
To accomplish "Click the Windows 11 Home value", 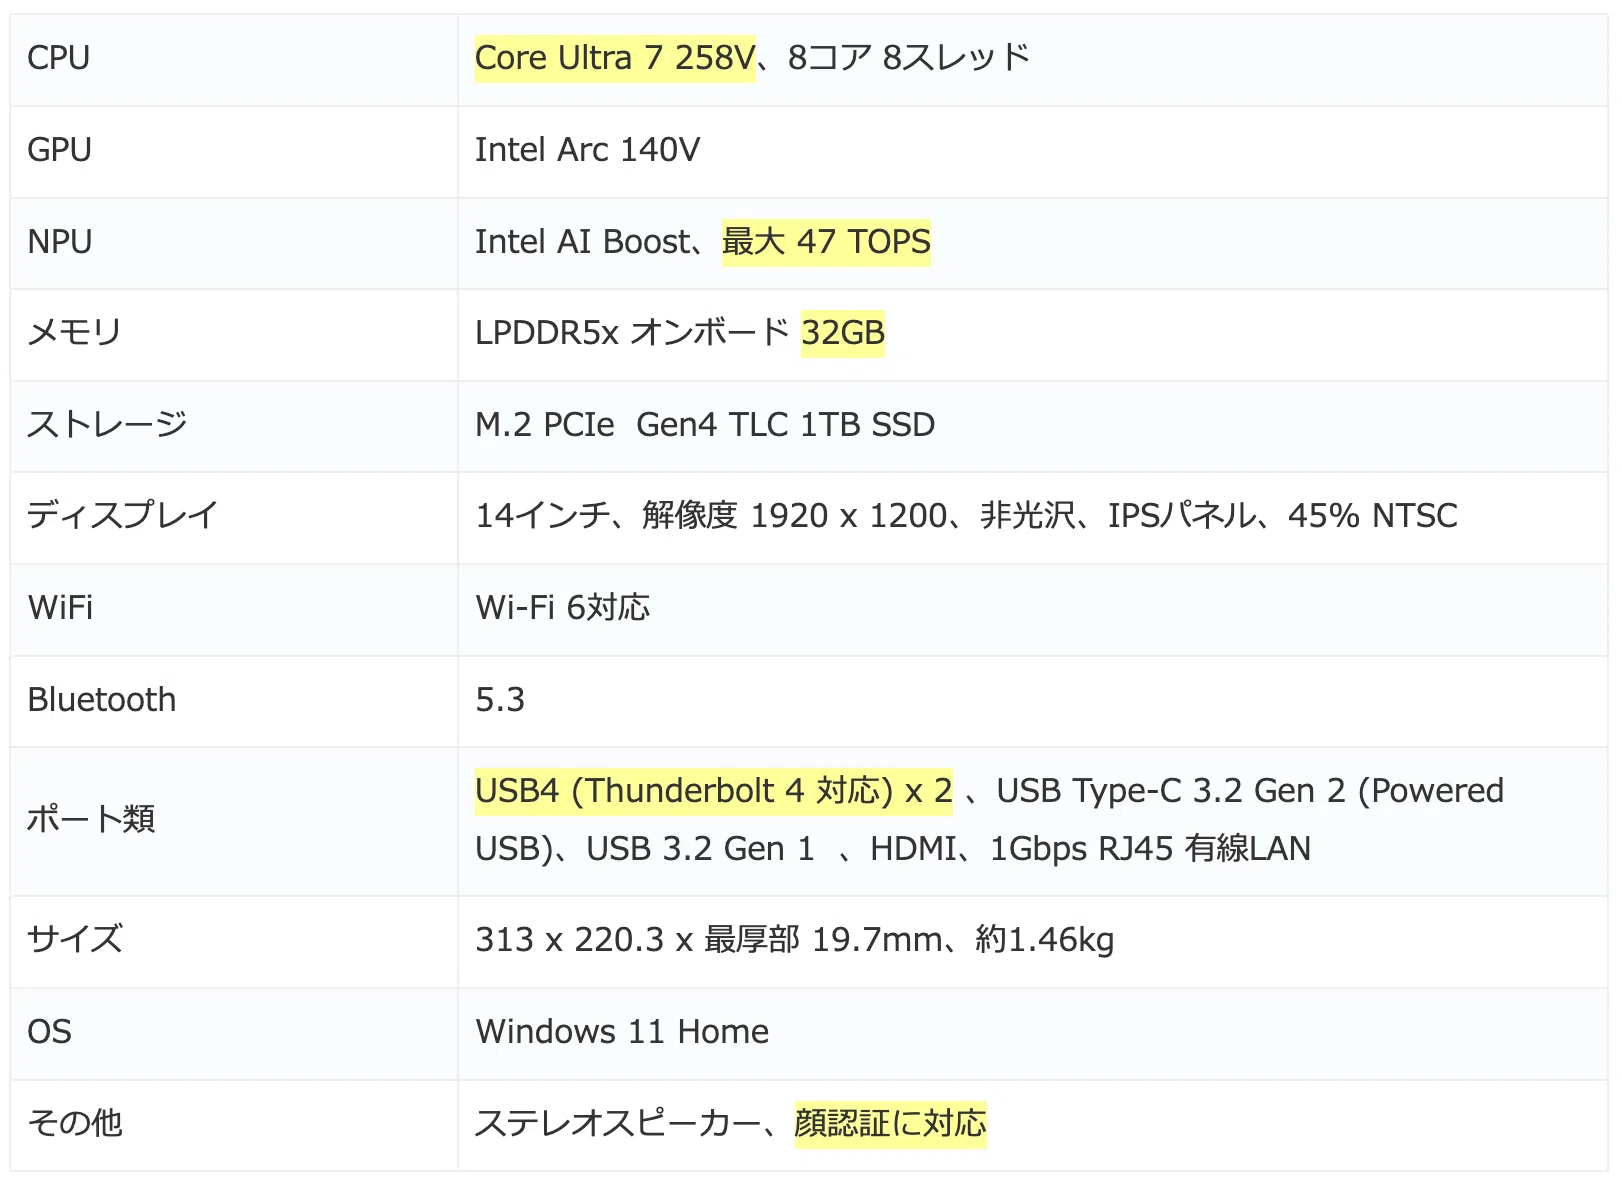I will 622,1032.
